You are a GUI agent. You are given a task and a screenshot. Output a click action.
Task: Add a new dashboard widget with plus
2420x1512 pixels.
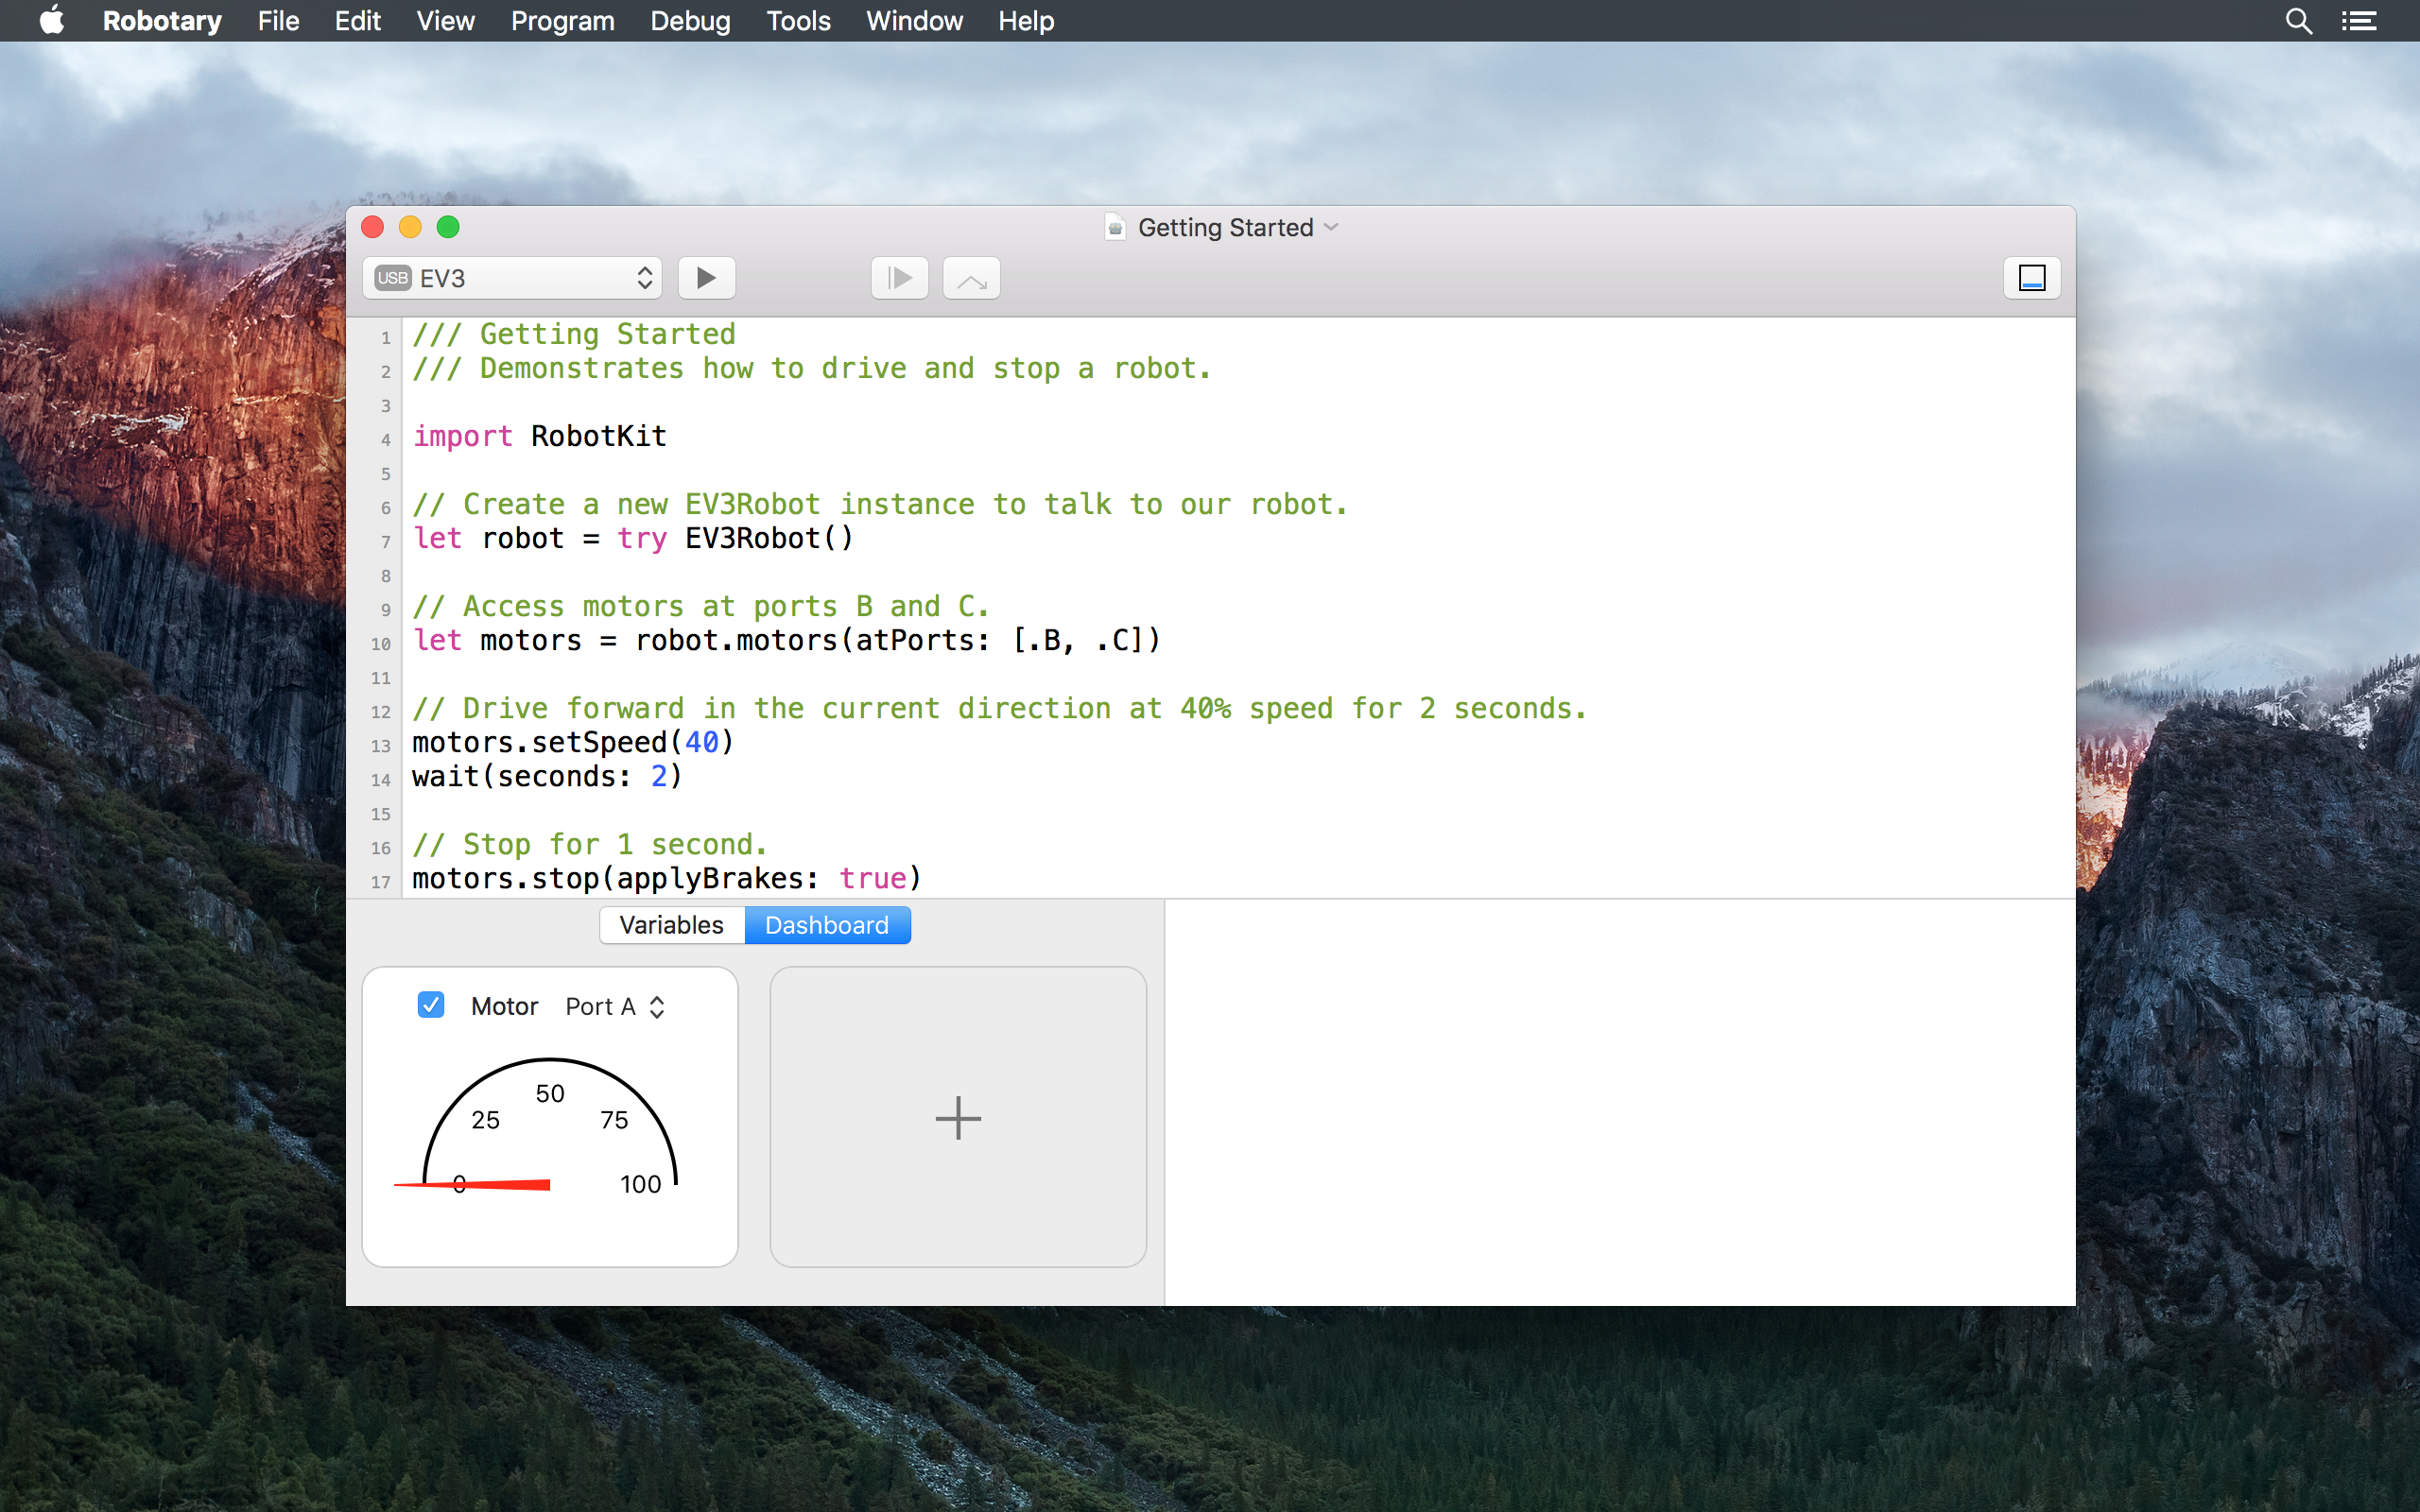957,1117
